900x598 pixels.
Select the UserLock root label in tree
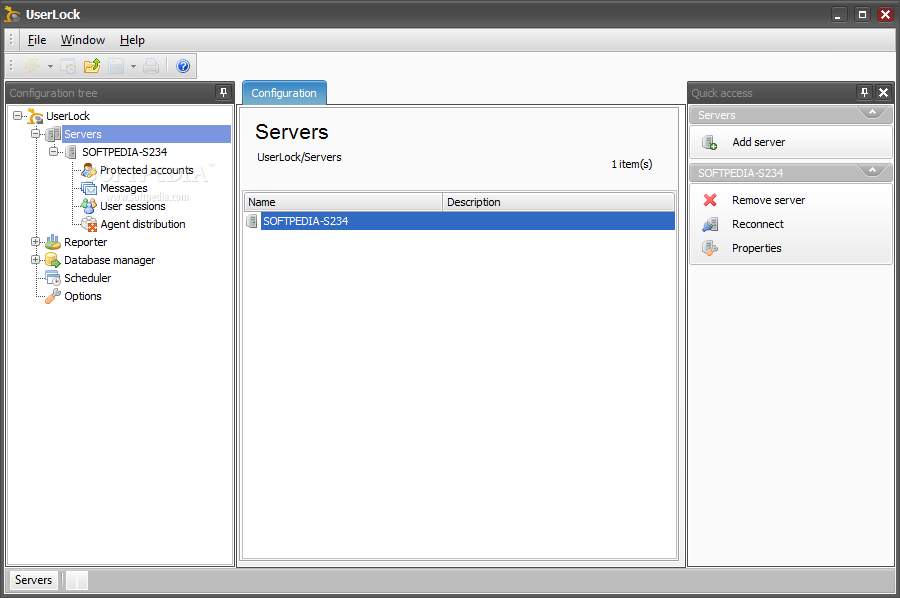[68, 116]
